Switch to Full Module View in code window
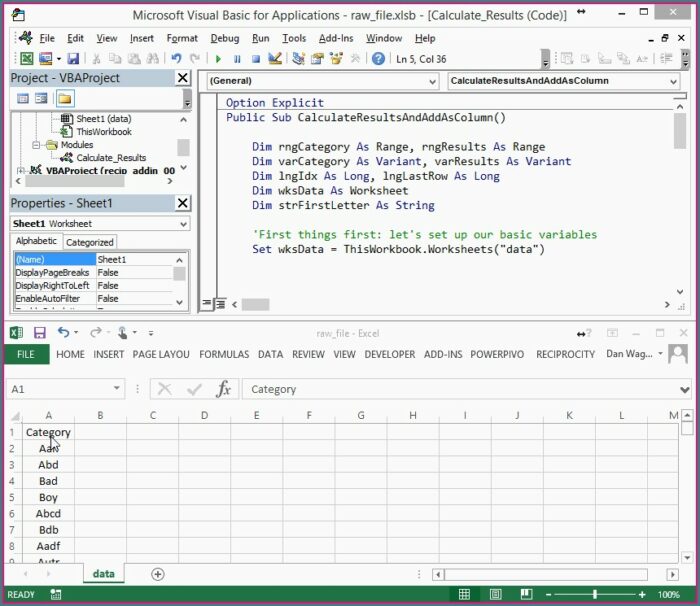 click(x=220, y=304)
